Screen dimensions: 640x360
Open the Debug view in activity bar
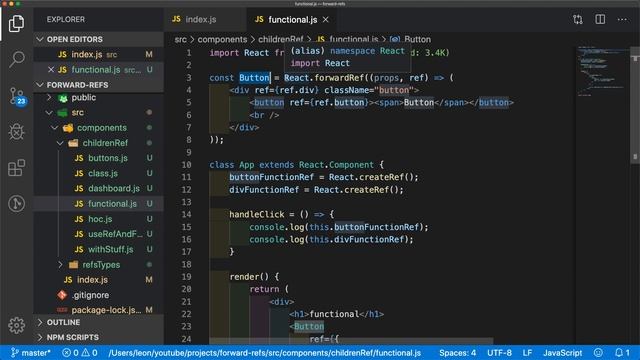16,132
